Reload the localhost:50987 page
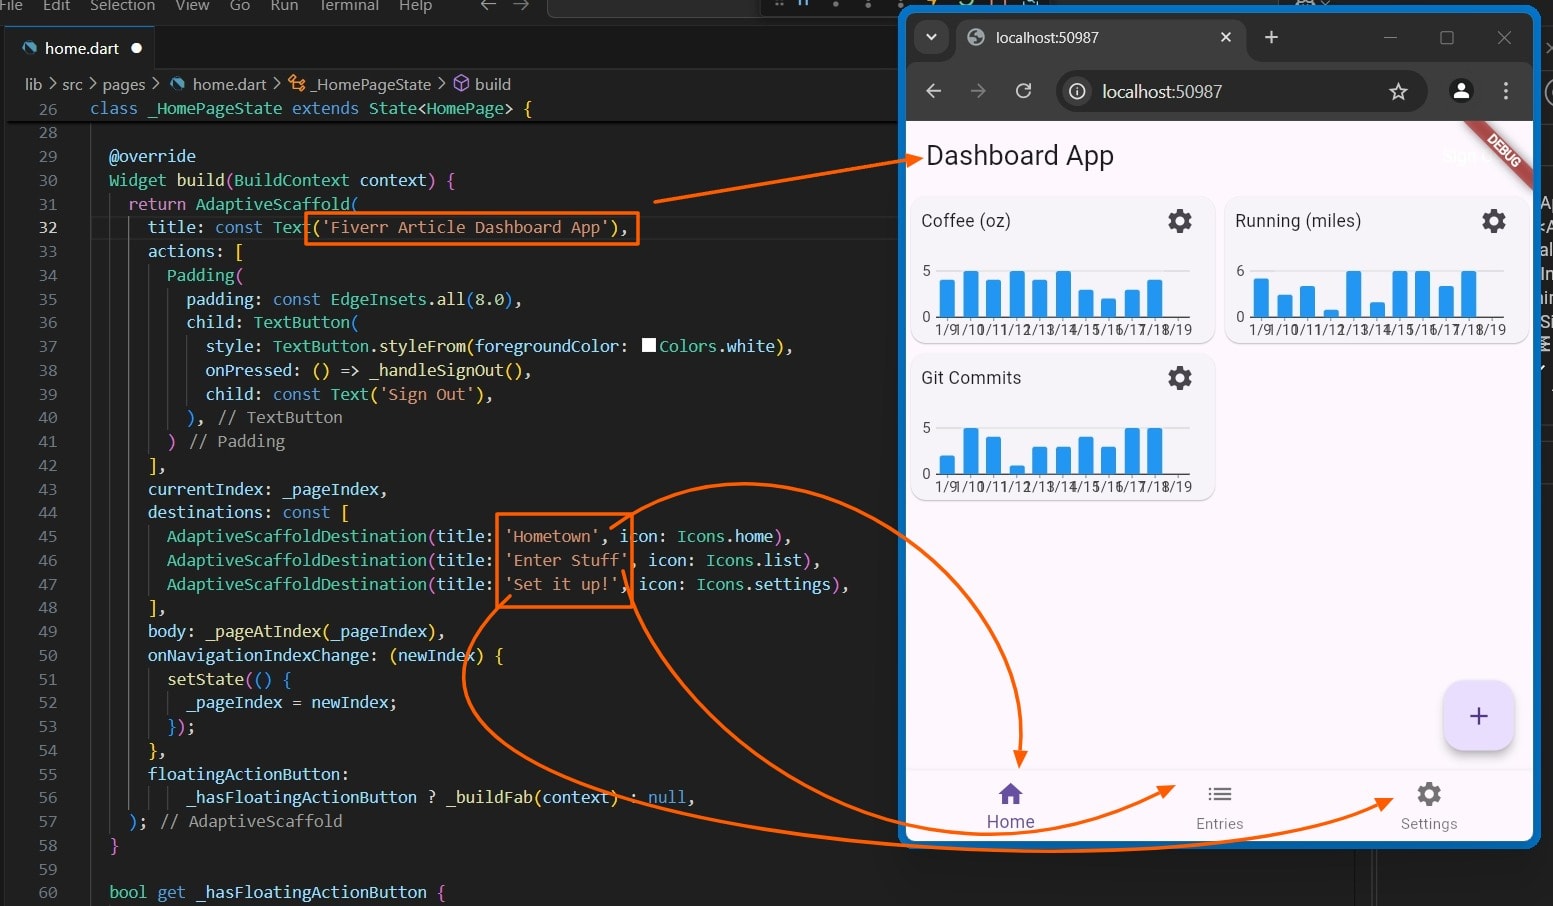Image resolution: width=1553 pixels, height=906 pixels. tap(1023, 91)
